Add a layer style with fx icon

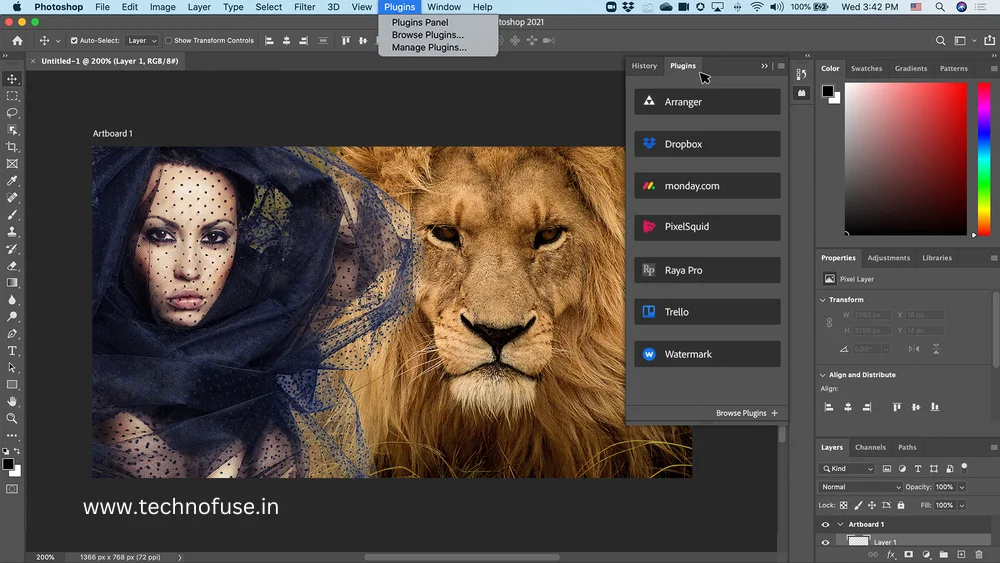pyautogui.click(x=891, y=555)
